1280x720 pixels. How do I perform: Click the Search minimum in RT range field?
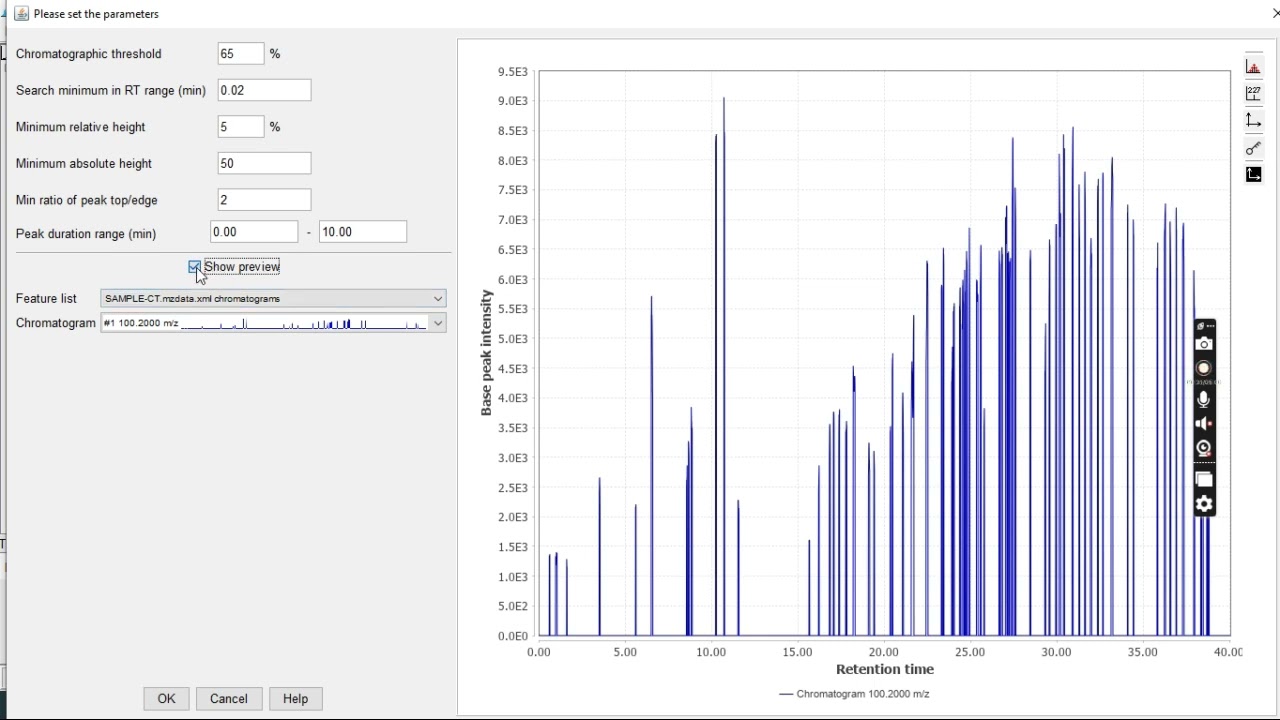[264, 90]
